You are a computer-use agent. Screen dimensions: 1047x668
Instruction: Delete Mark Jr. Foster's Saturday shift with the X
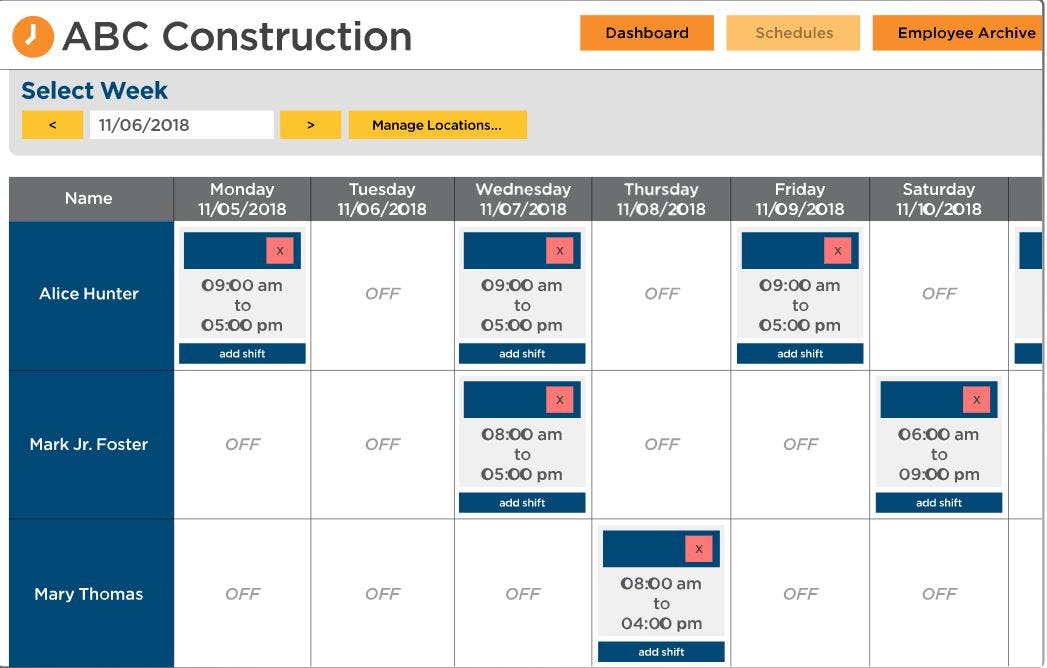pyautogui.click(x=976, y=399)
